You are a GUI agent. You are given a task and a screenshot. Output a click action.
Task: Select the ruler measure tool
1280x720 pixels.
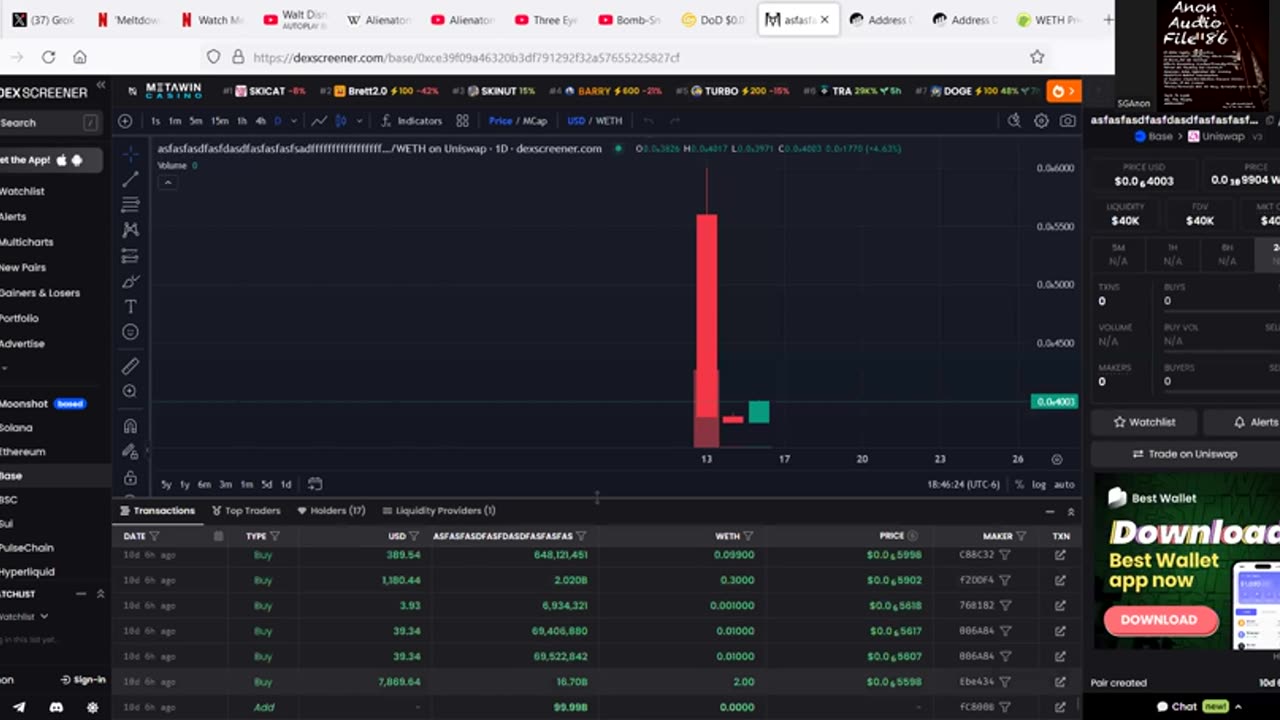pos(130,366)
